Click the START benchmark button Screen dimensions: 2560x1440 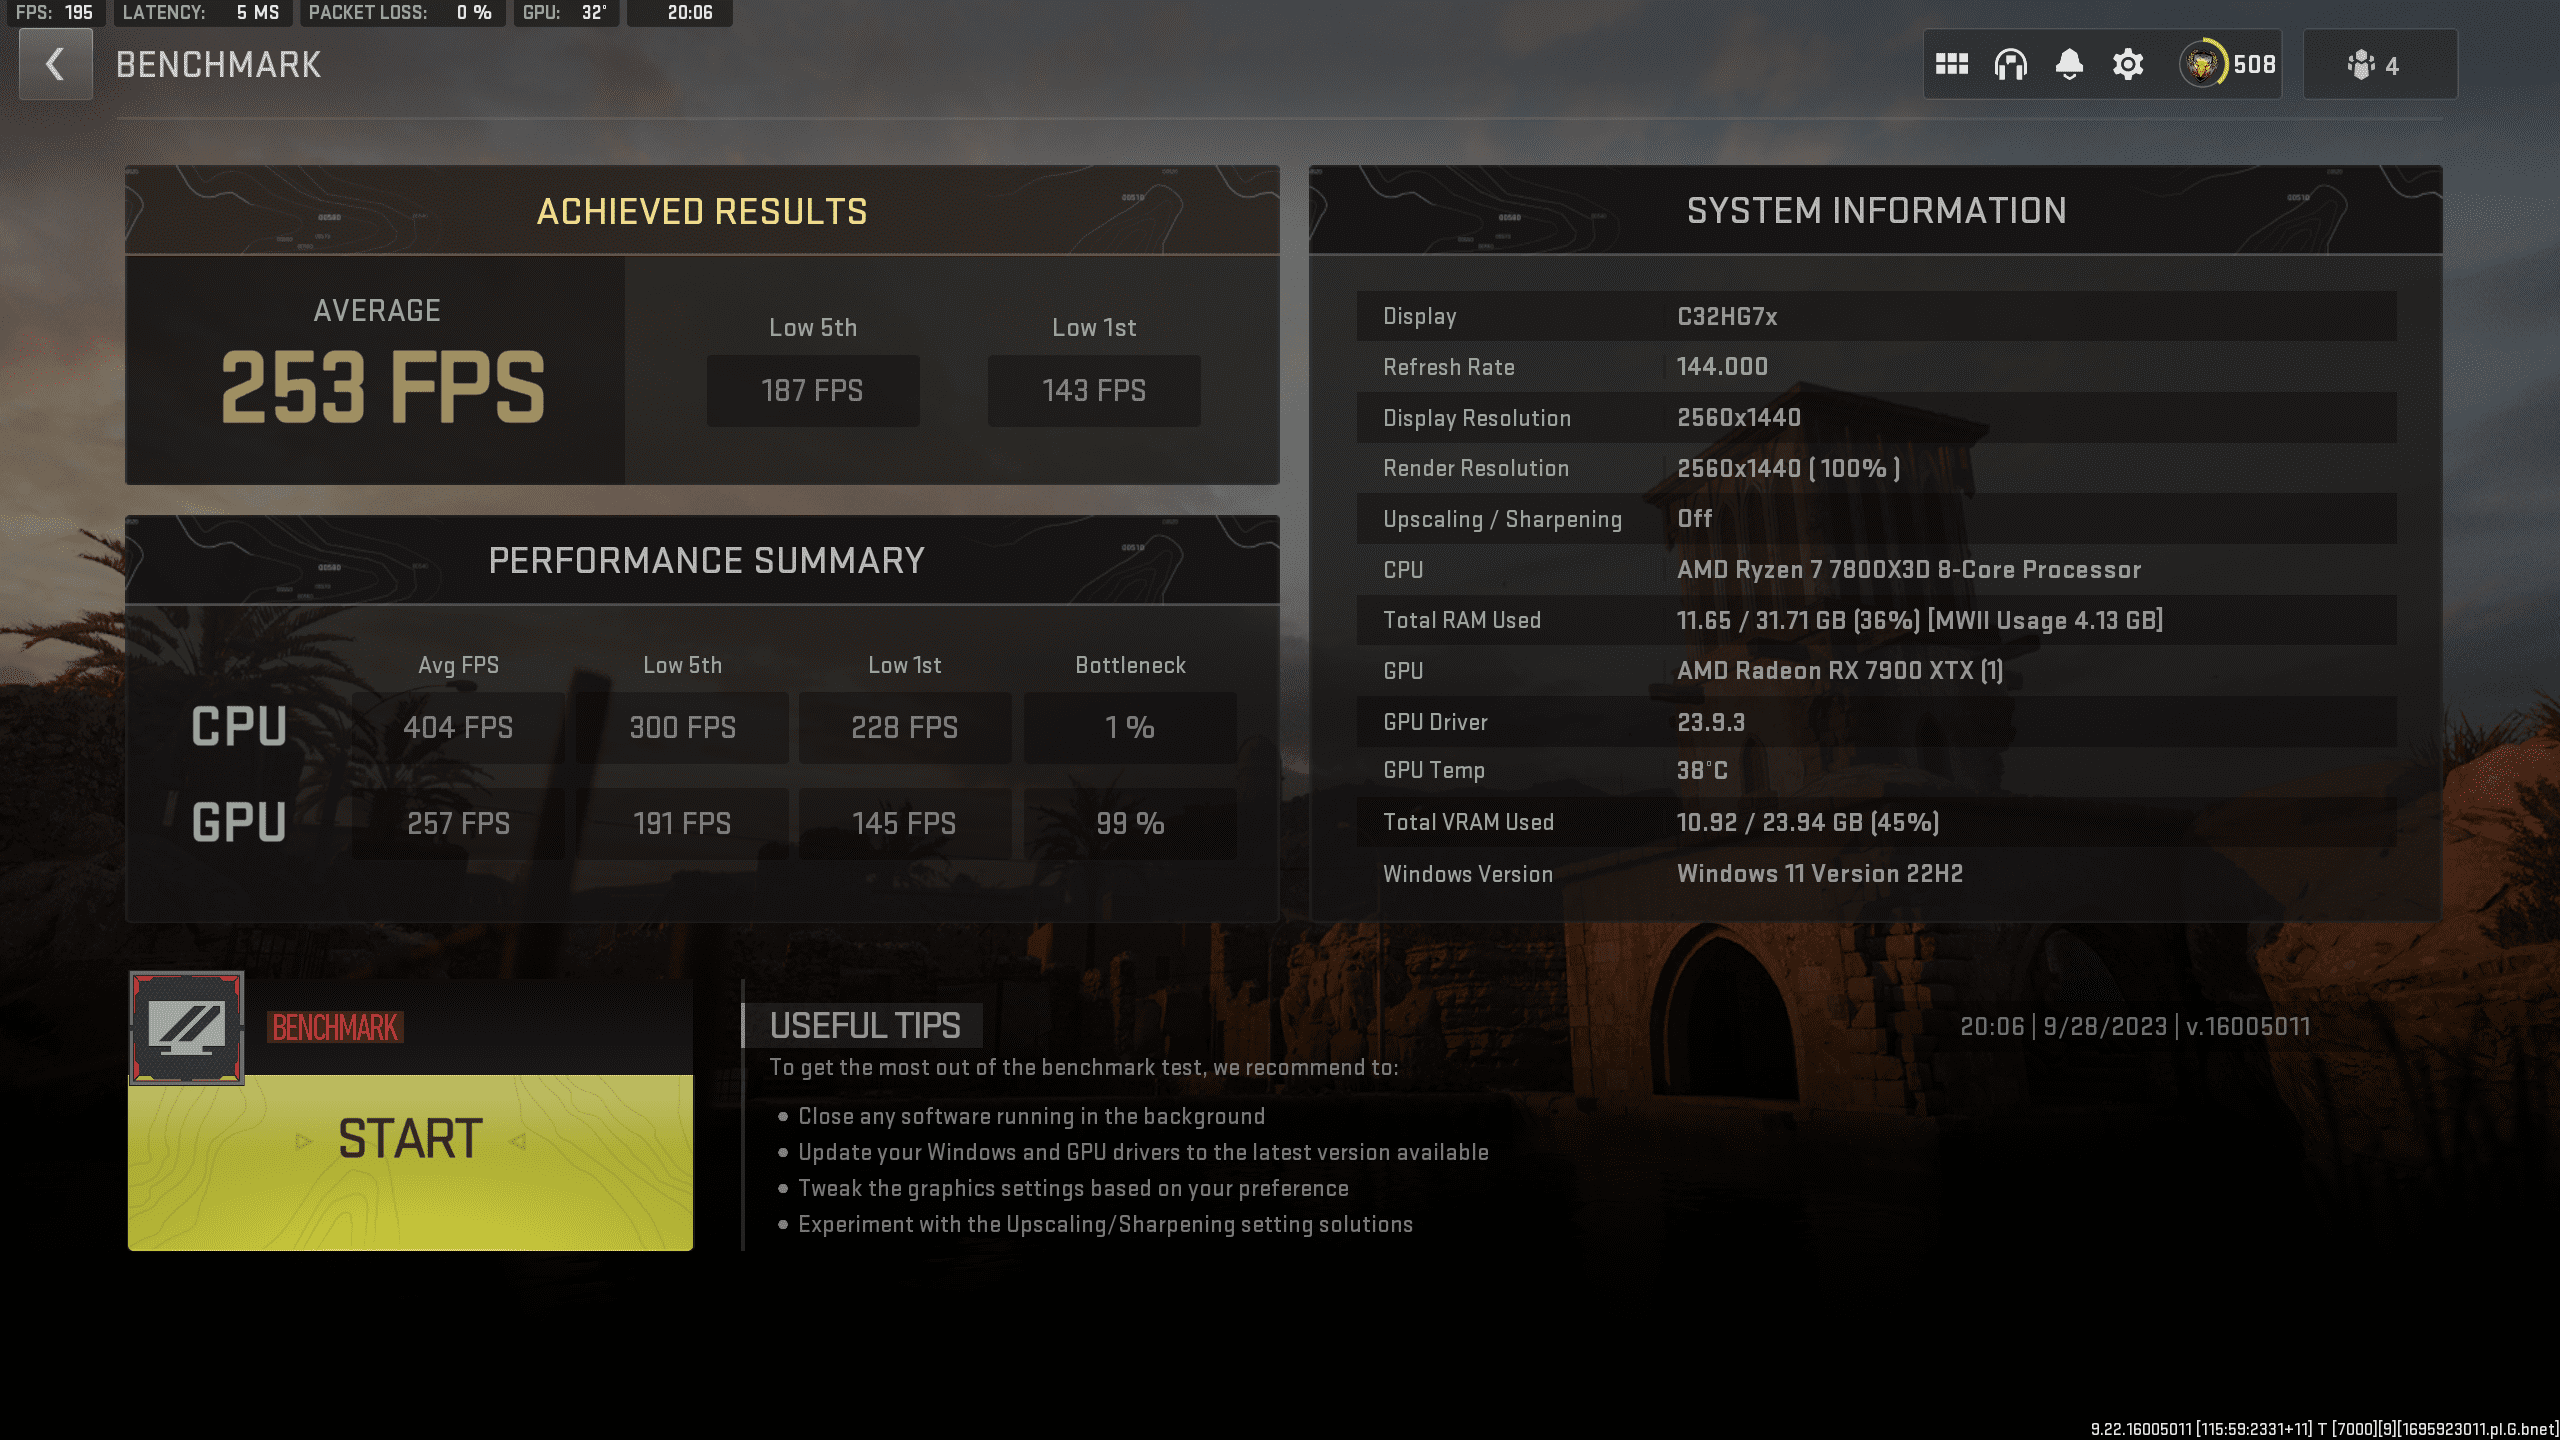click(x=410, y=1138)
